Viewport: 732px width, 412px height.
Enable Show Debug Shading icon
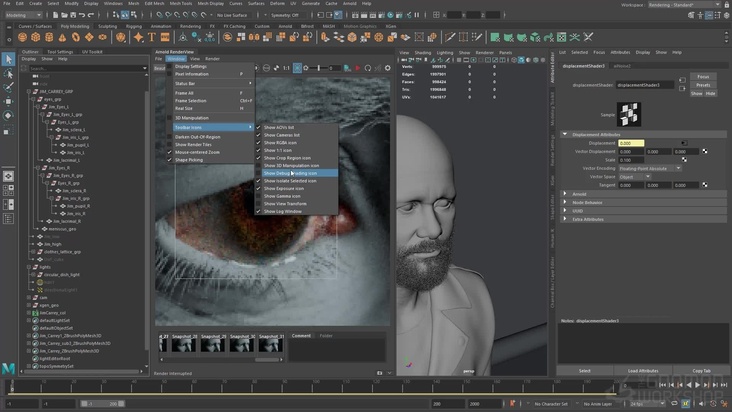[x=290, y=173]
